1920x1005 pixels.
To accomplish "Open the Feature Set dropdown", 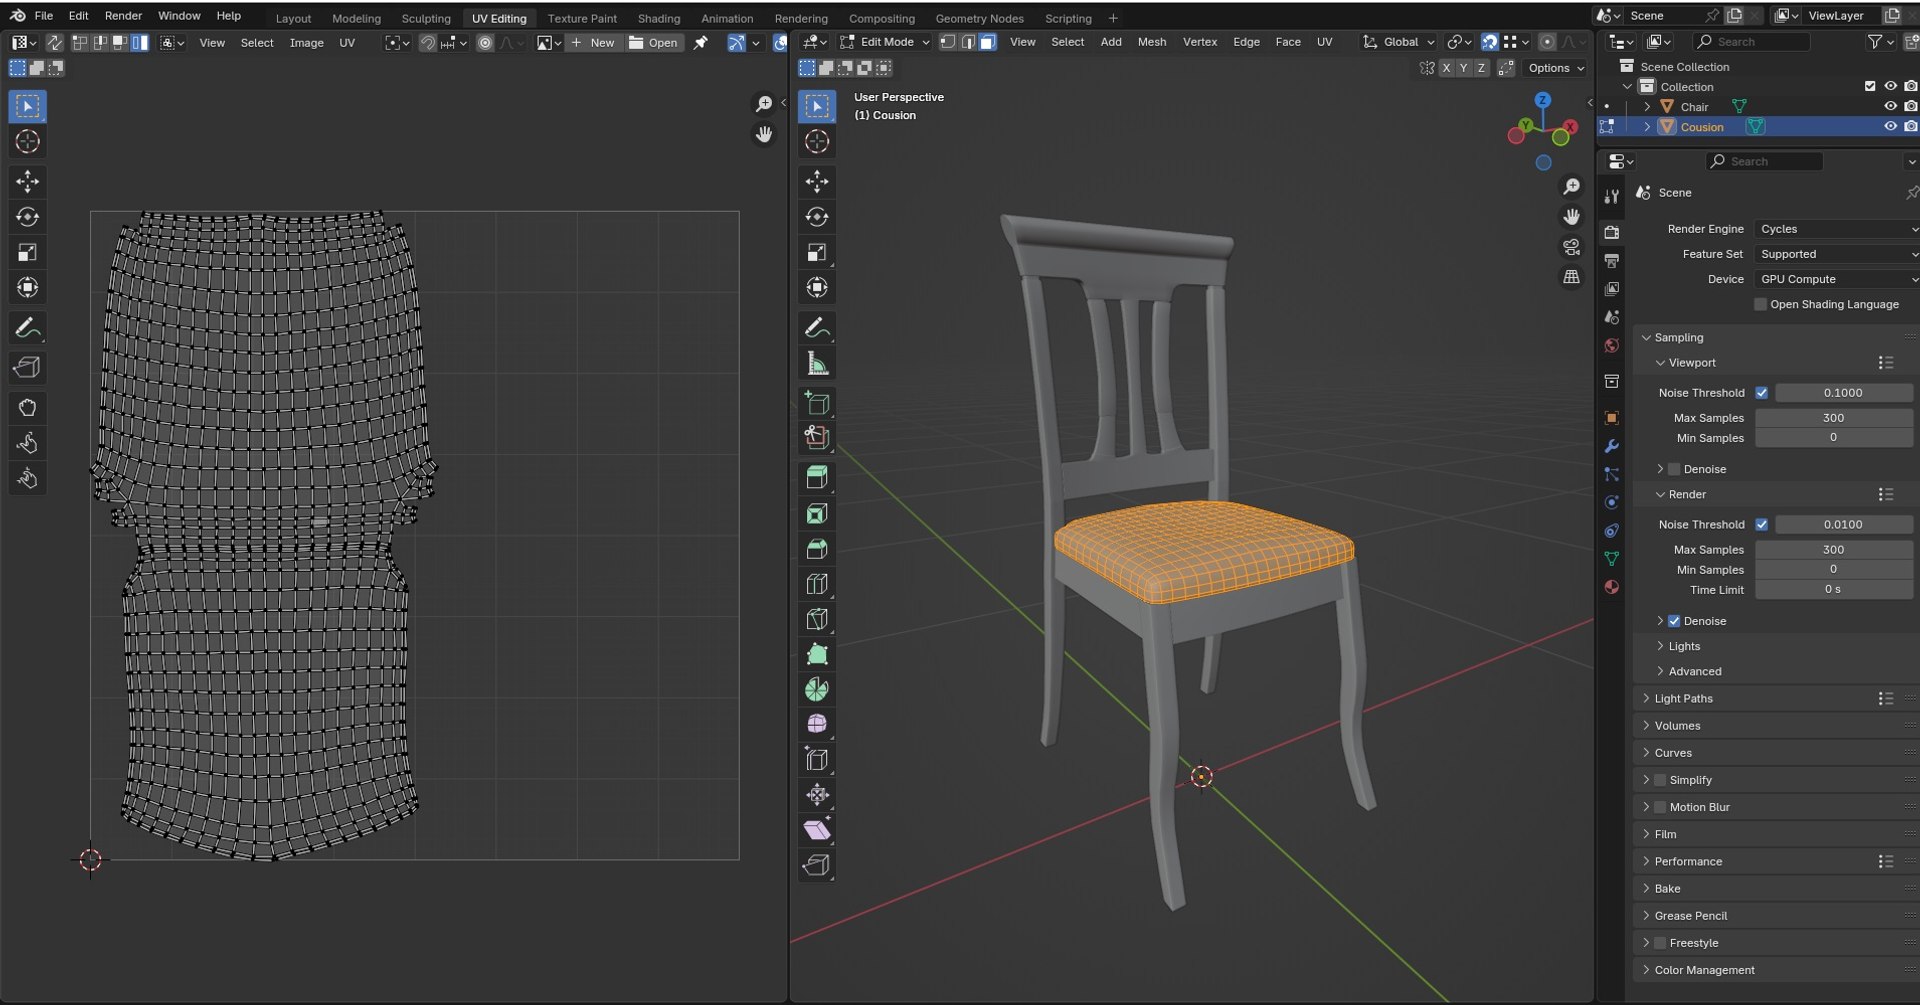I will coord(1837,254).
